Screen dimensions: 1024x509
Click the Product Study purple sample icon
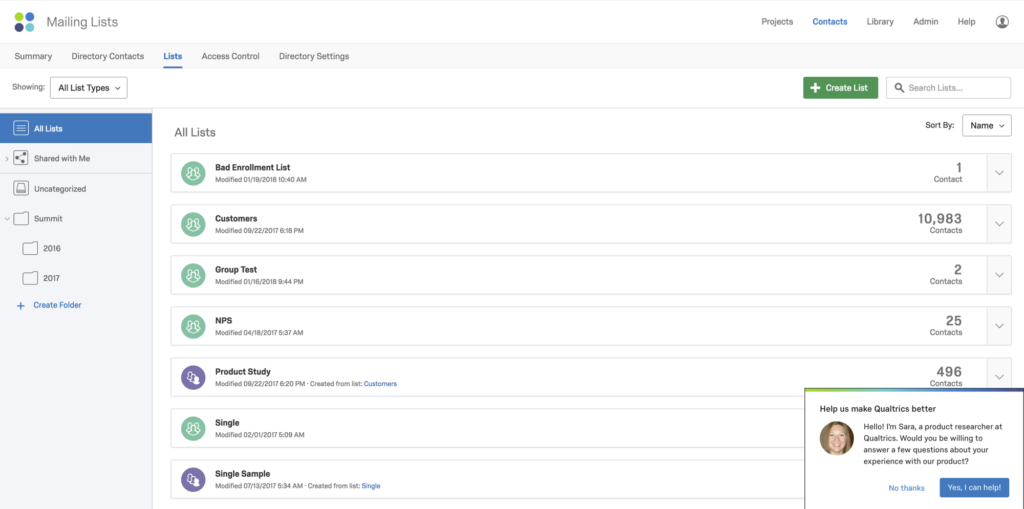pyautogui.click(x=193, y=377)
